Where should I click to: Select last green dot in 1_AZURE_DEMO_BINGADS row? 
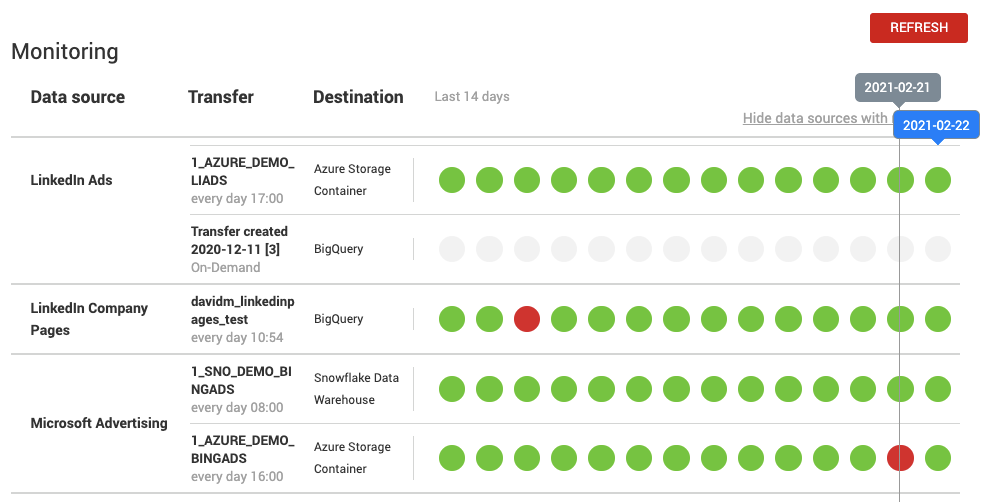(938, 458)
